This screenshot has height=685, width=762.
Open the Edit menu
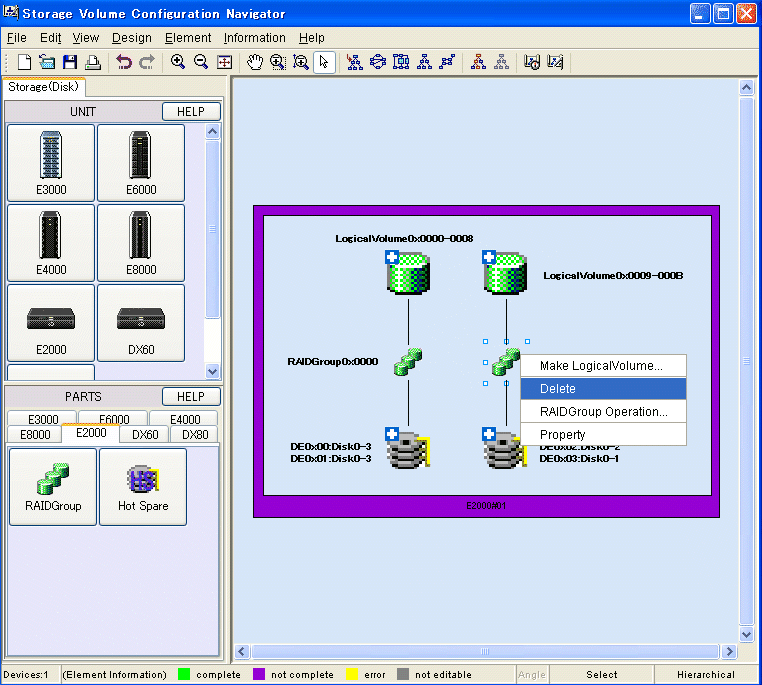coord(51,38)
